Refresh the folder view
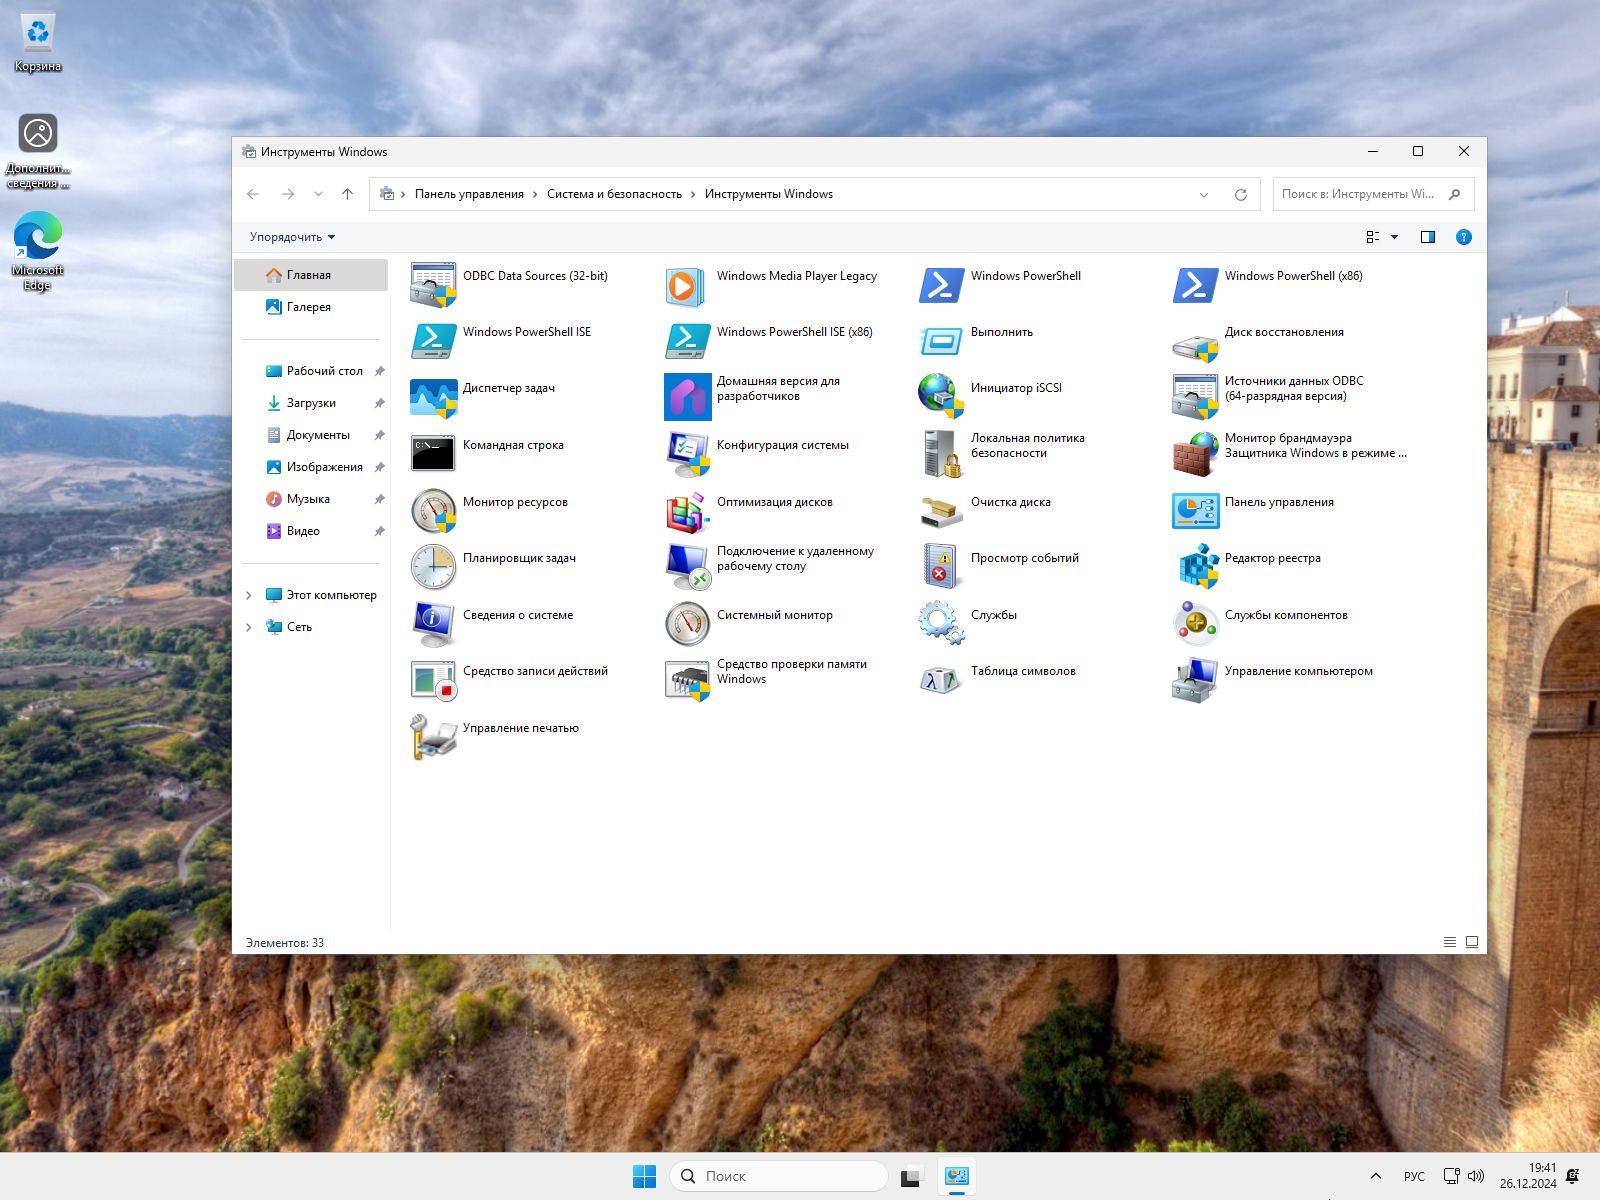Screen dimensions: 1600x1200 pyautogui.click(x=1241, y=195)
